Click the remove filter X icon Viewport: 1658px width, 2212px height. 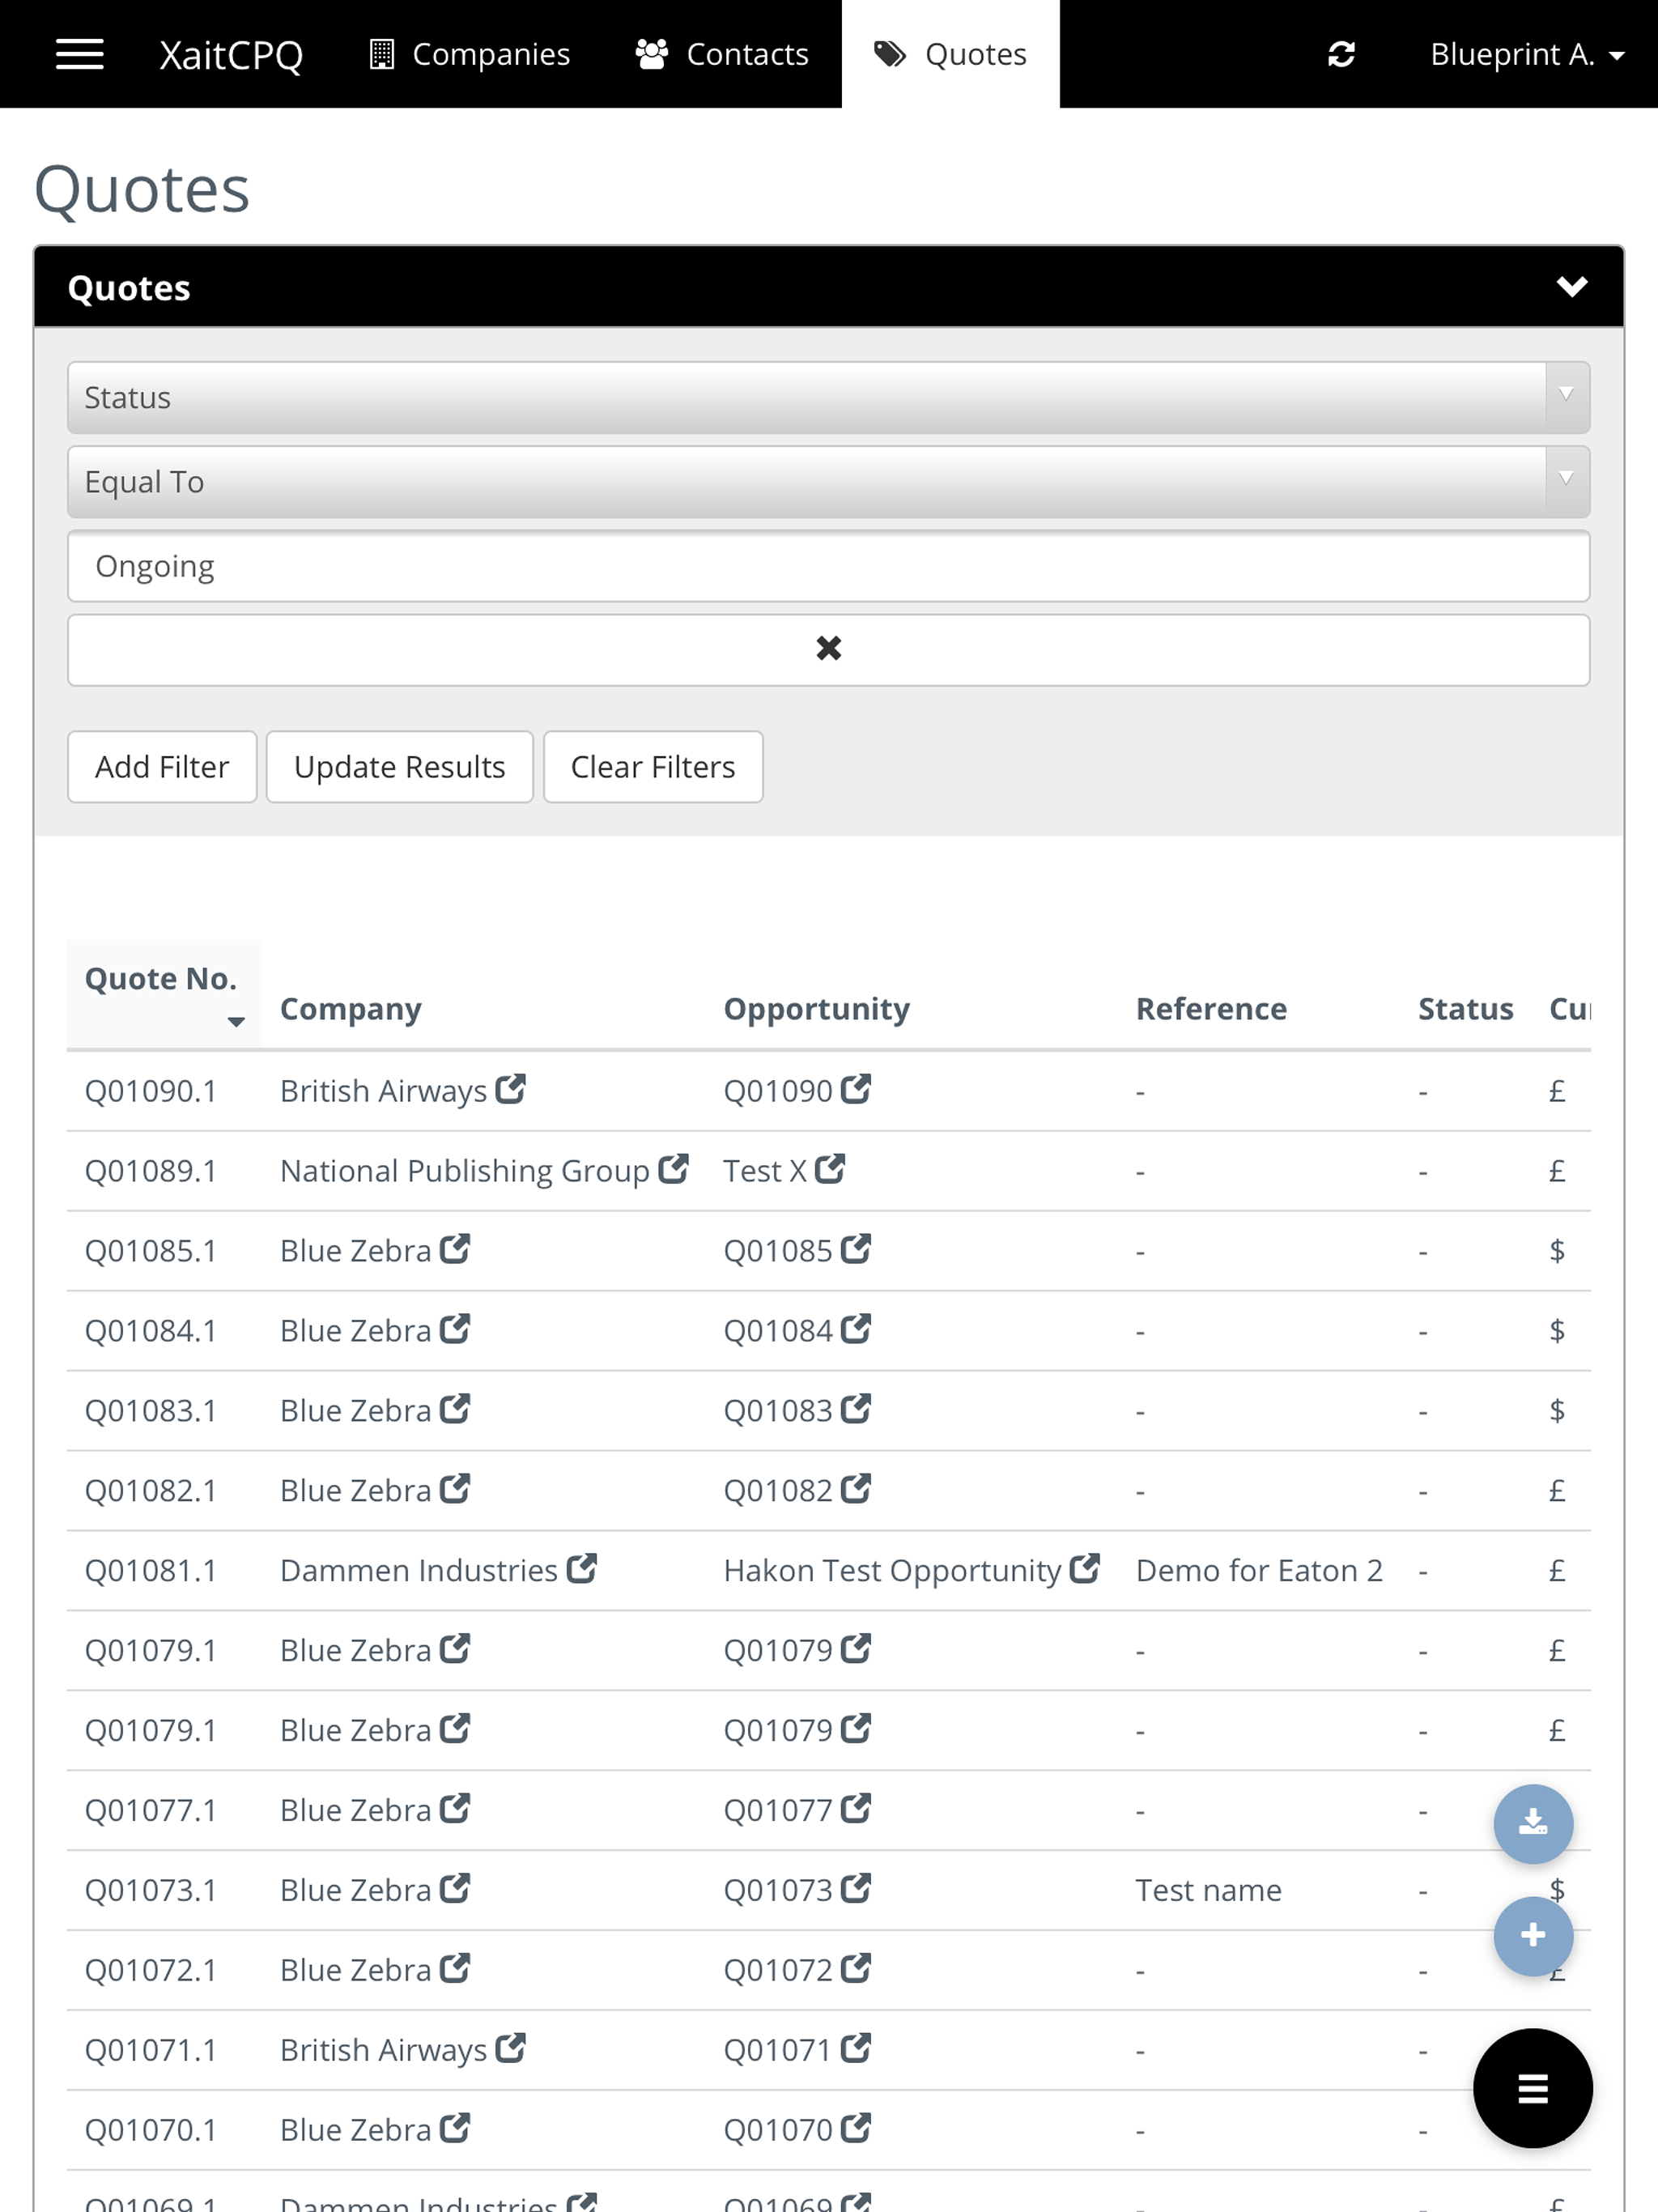pyautogui.click(x=829, y=648)
